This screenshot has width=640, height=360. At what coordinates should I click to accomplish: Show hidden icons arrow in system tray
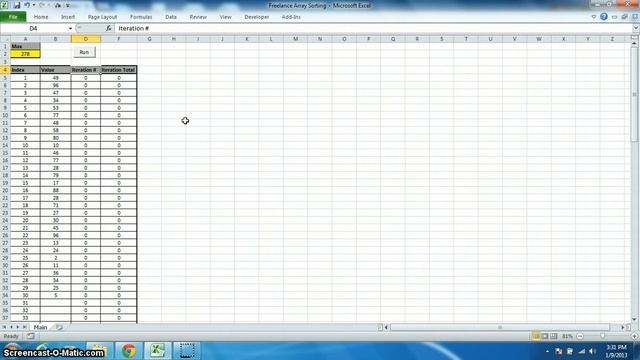point(547,351)
